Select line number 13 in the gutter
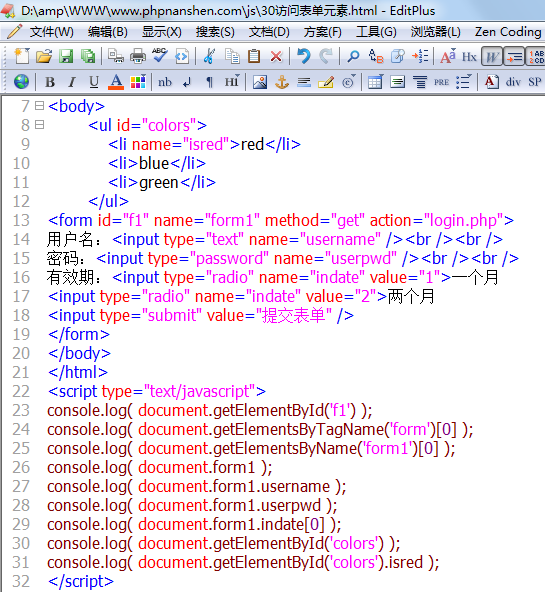 coord(21,220)
